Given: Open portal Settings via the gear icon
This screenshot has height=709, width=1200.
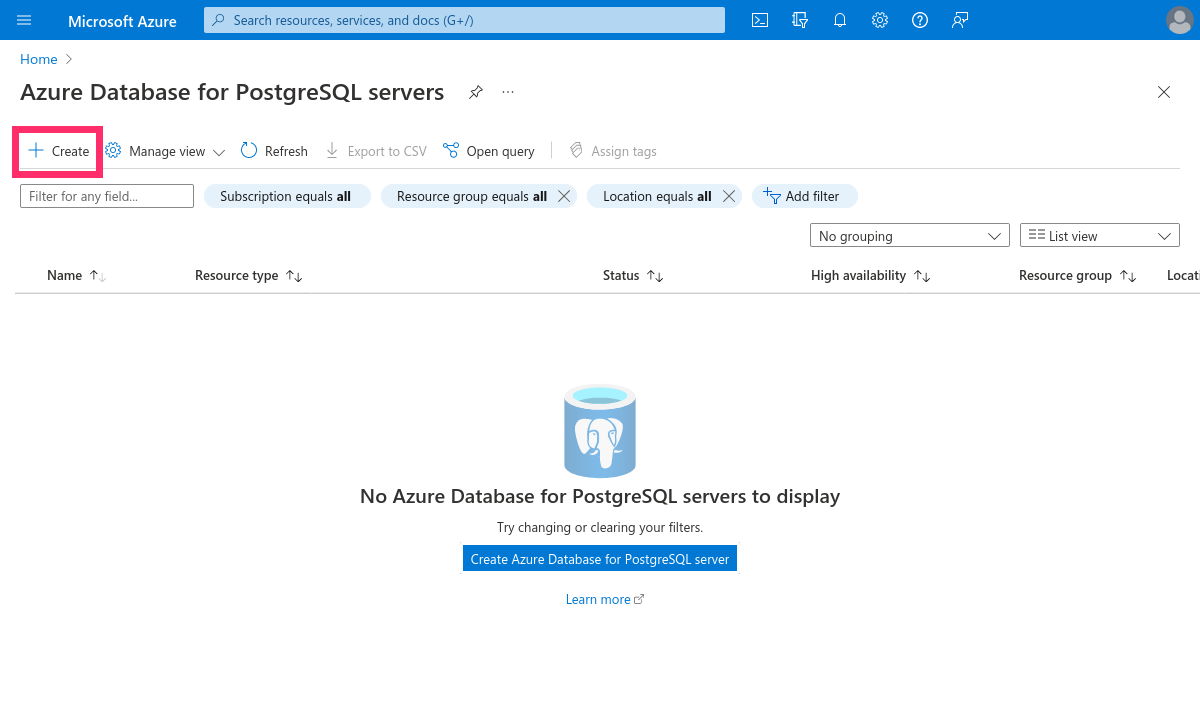Looking at the screenshot, I should point(879,20).
